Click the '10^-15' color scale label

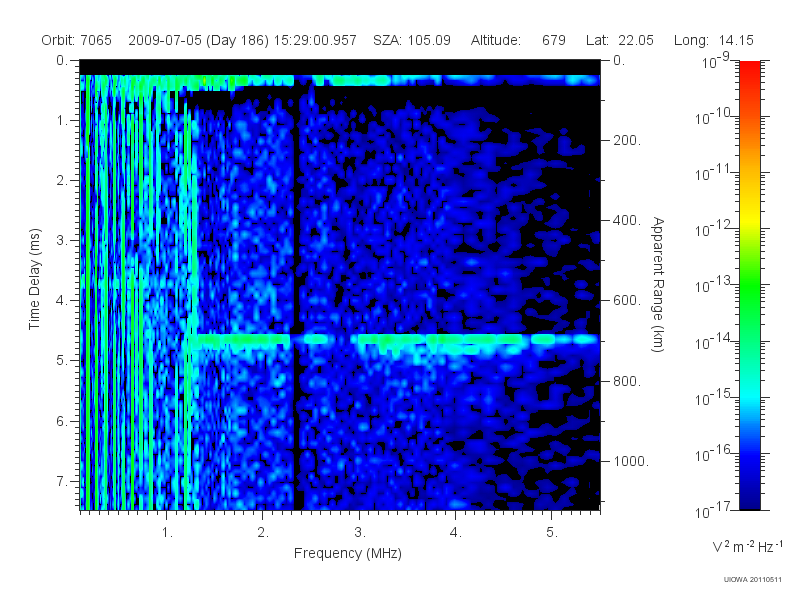click(712, 397)
